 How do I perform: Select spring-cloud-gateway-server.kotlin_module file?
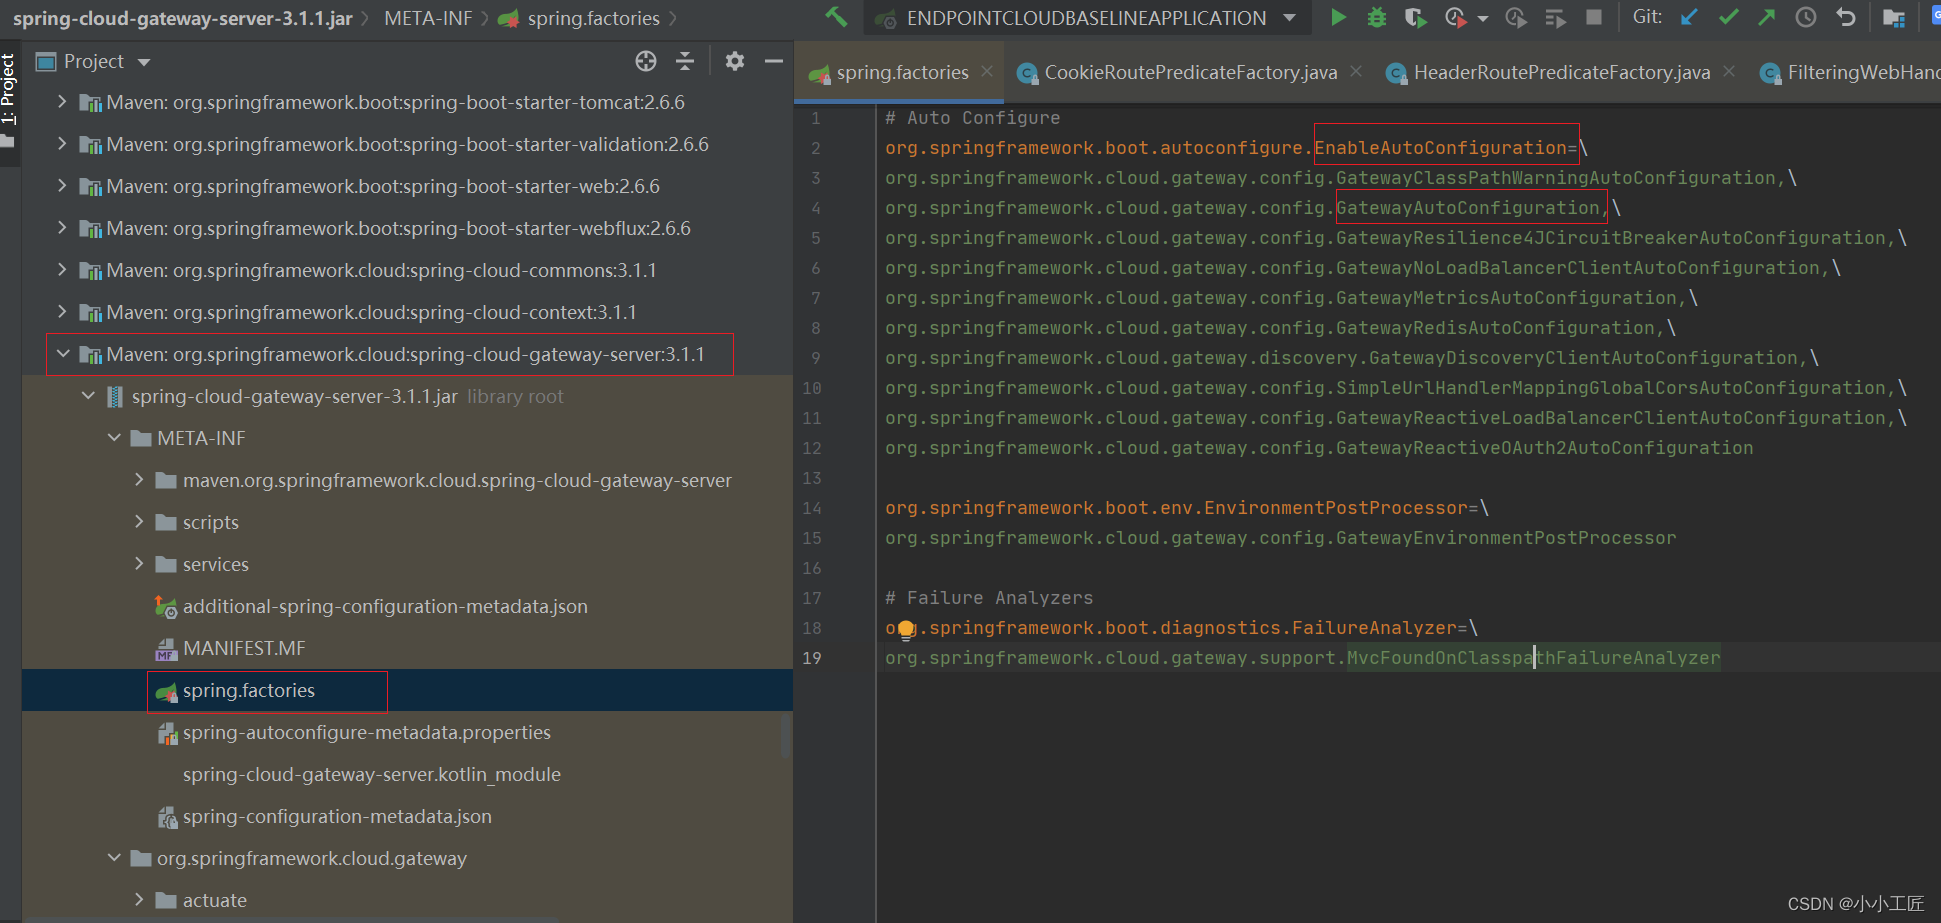[372, 774]
